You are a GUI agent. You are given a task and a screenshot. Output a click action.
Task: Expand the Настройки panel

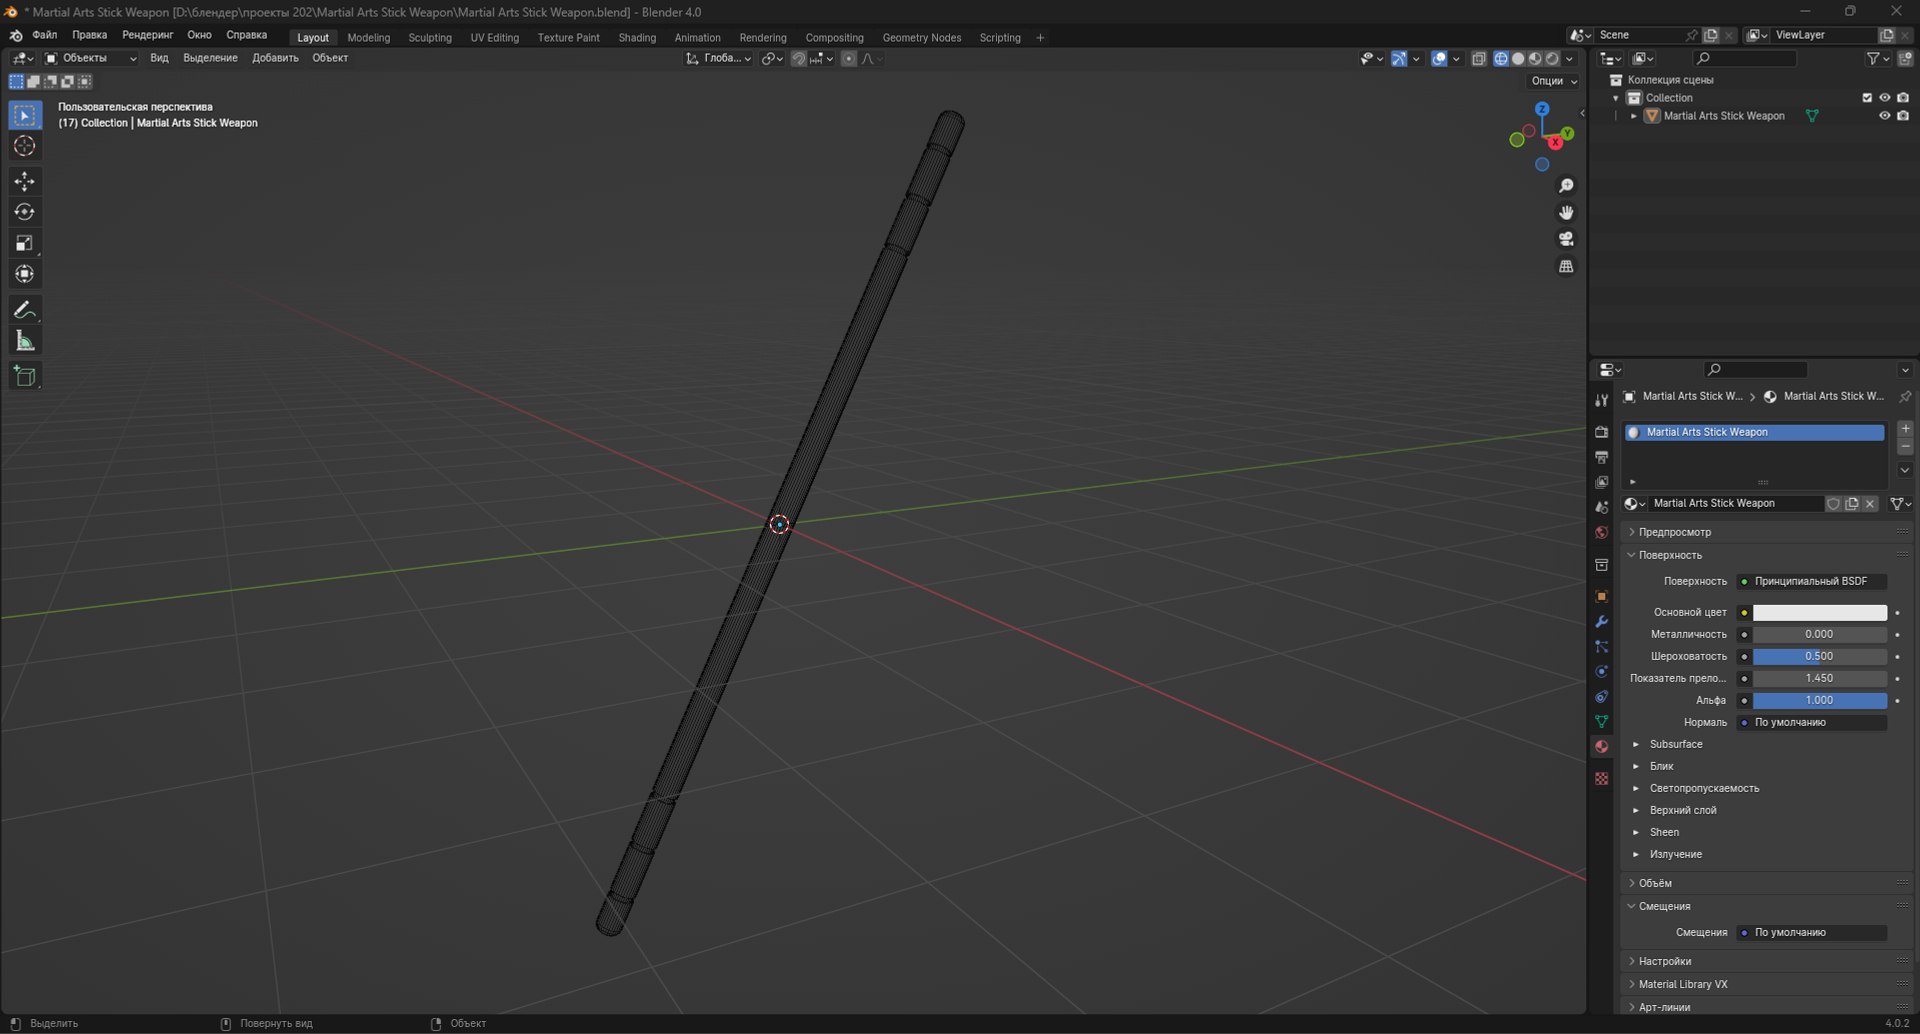[x=1664, y=961]
